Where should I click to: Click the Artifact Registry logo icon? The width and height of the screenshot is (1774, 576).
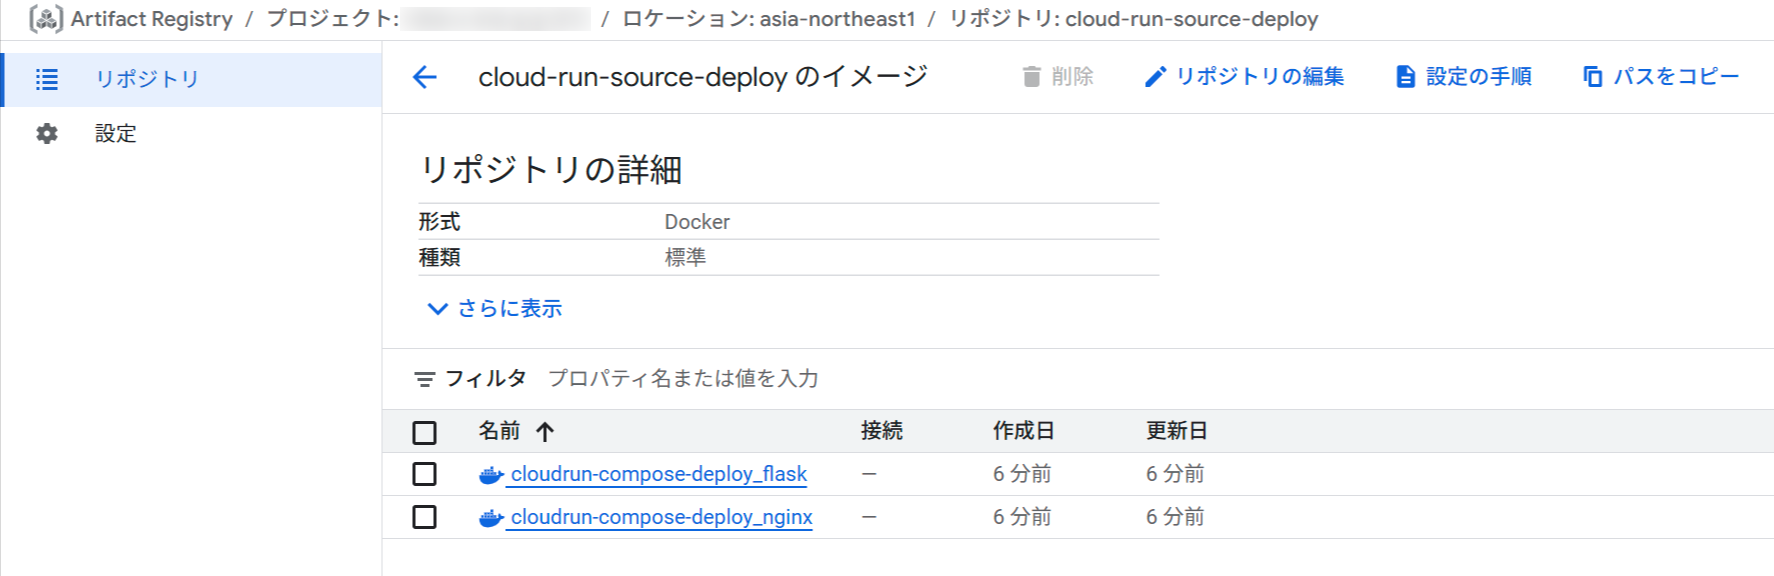point(46,19)
